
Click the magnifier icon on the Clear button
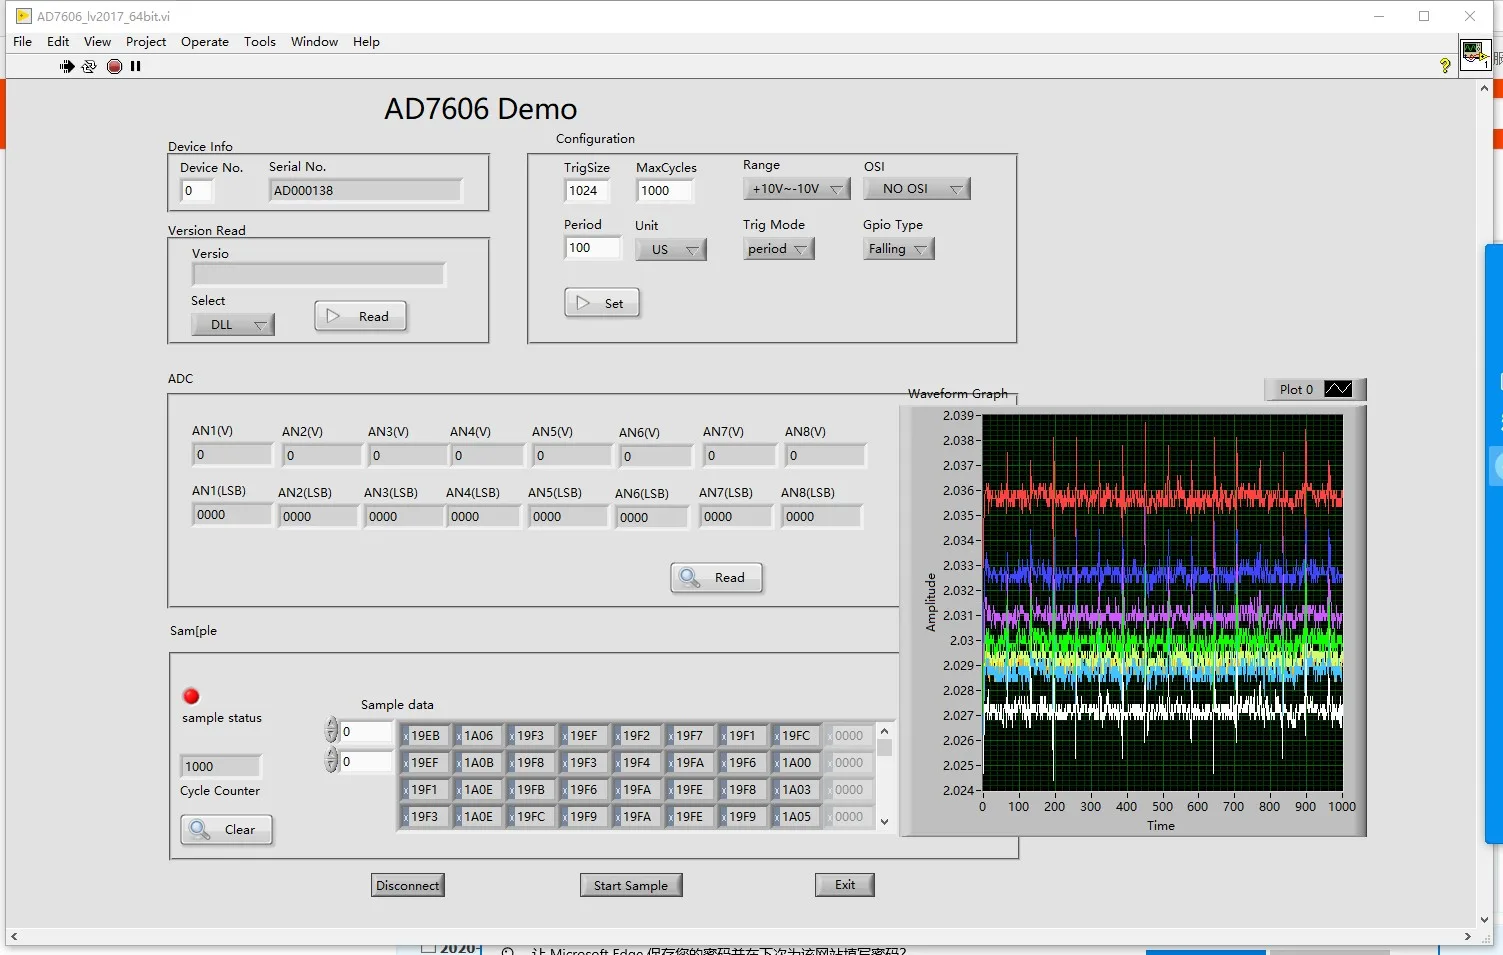click(200, 829)
